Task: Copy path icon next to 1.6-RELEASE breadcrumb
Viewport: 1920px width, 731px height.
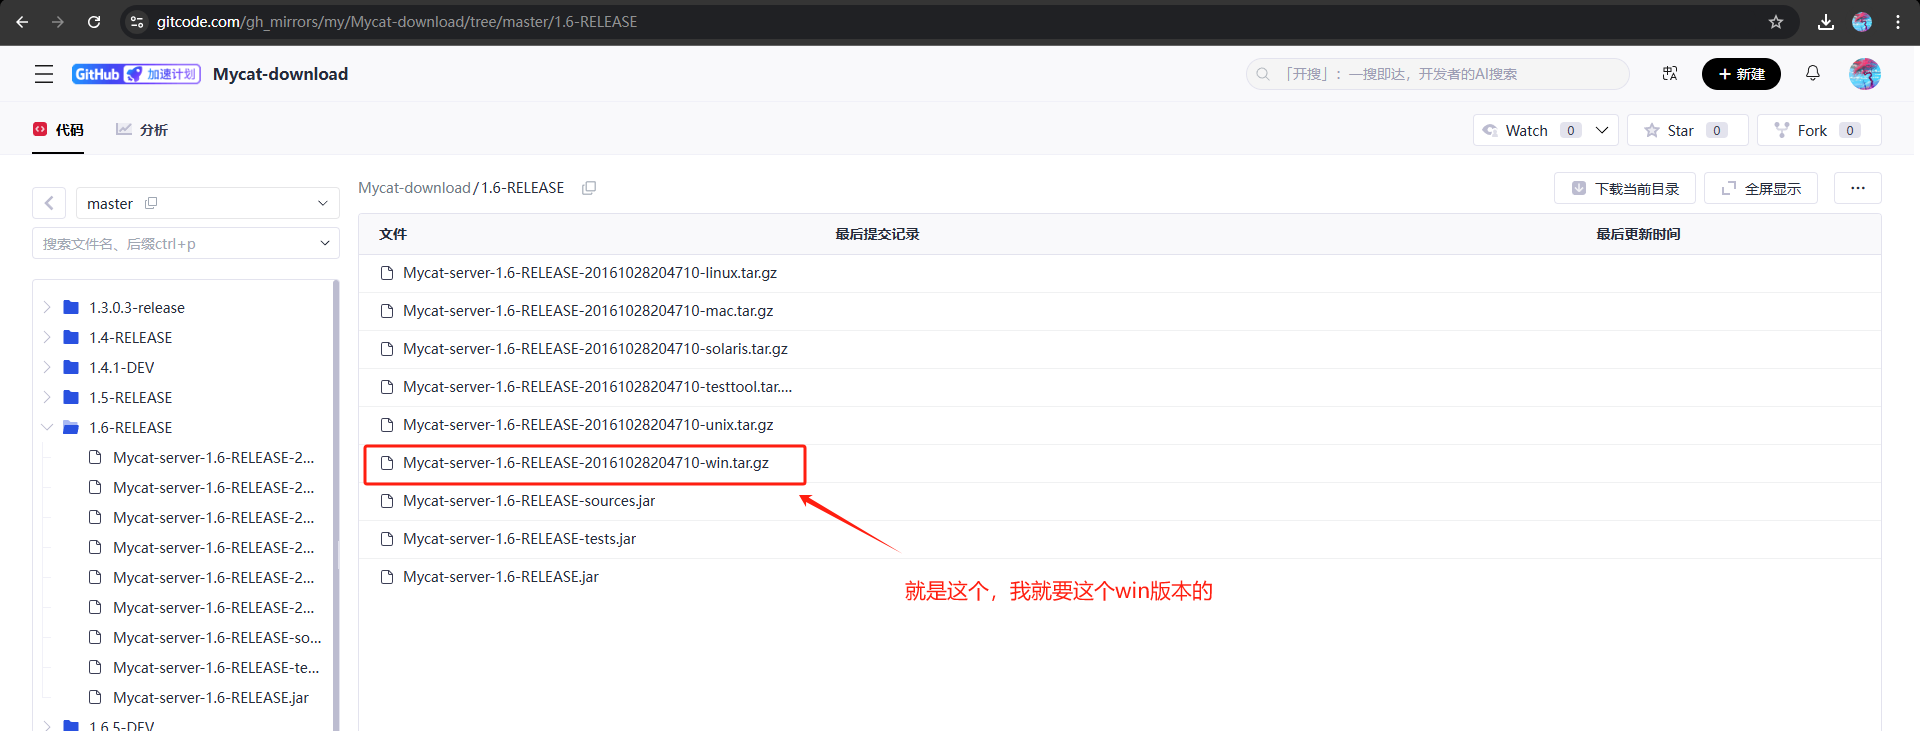Action: (589, 188)
